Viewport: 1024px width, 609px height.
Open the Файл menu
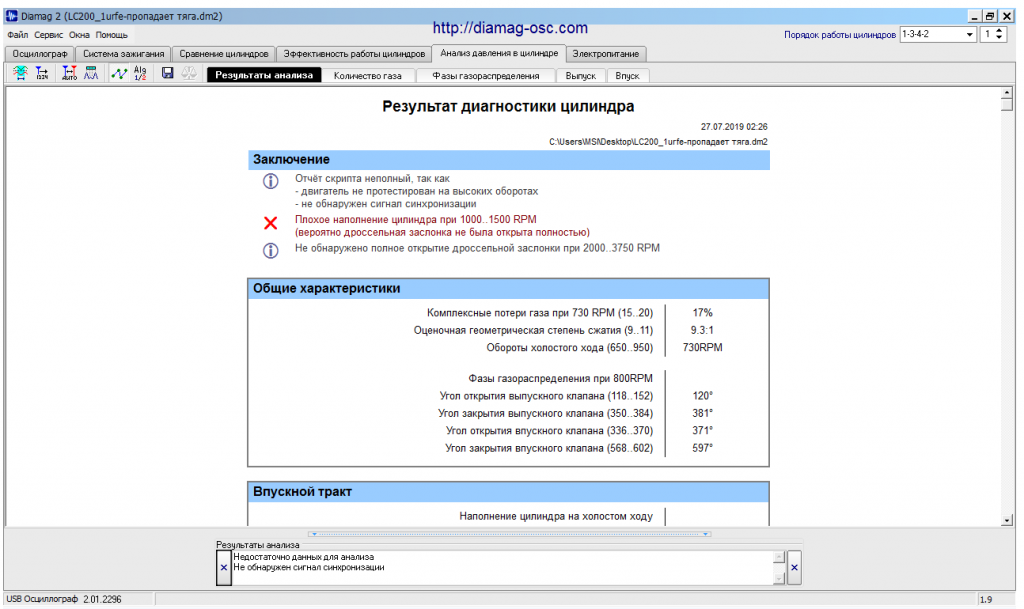click(x=18, y=35)
